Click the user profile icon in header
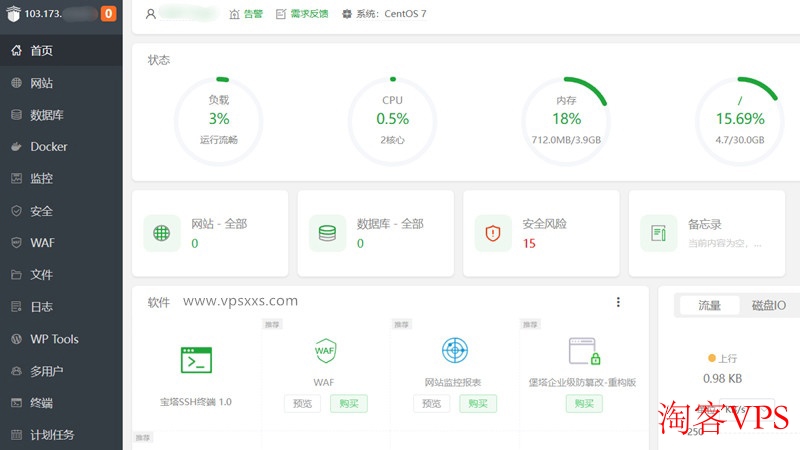Viewport: 800px width, 450px height. pos(151,14)
